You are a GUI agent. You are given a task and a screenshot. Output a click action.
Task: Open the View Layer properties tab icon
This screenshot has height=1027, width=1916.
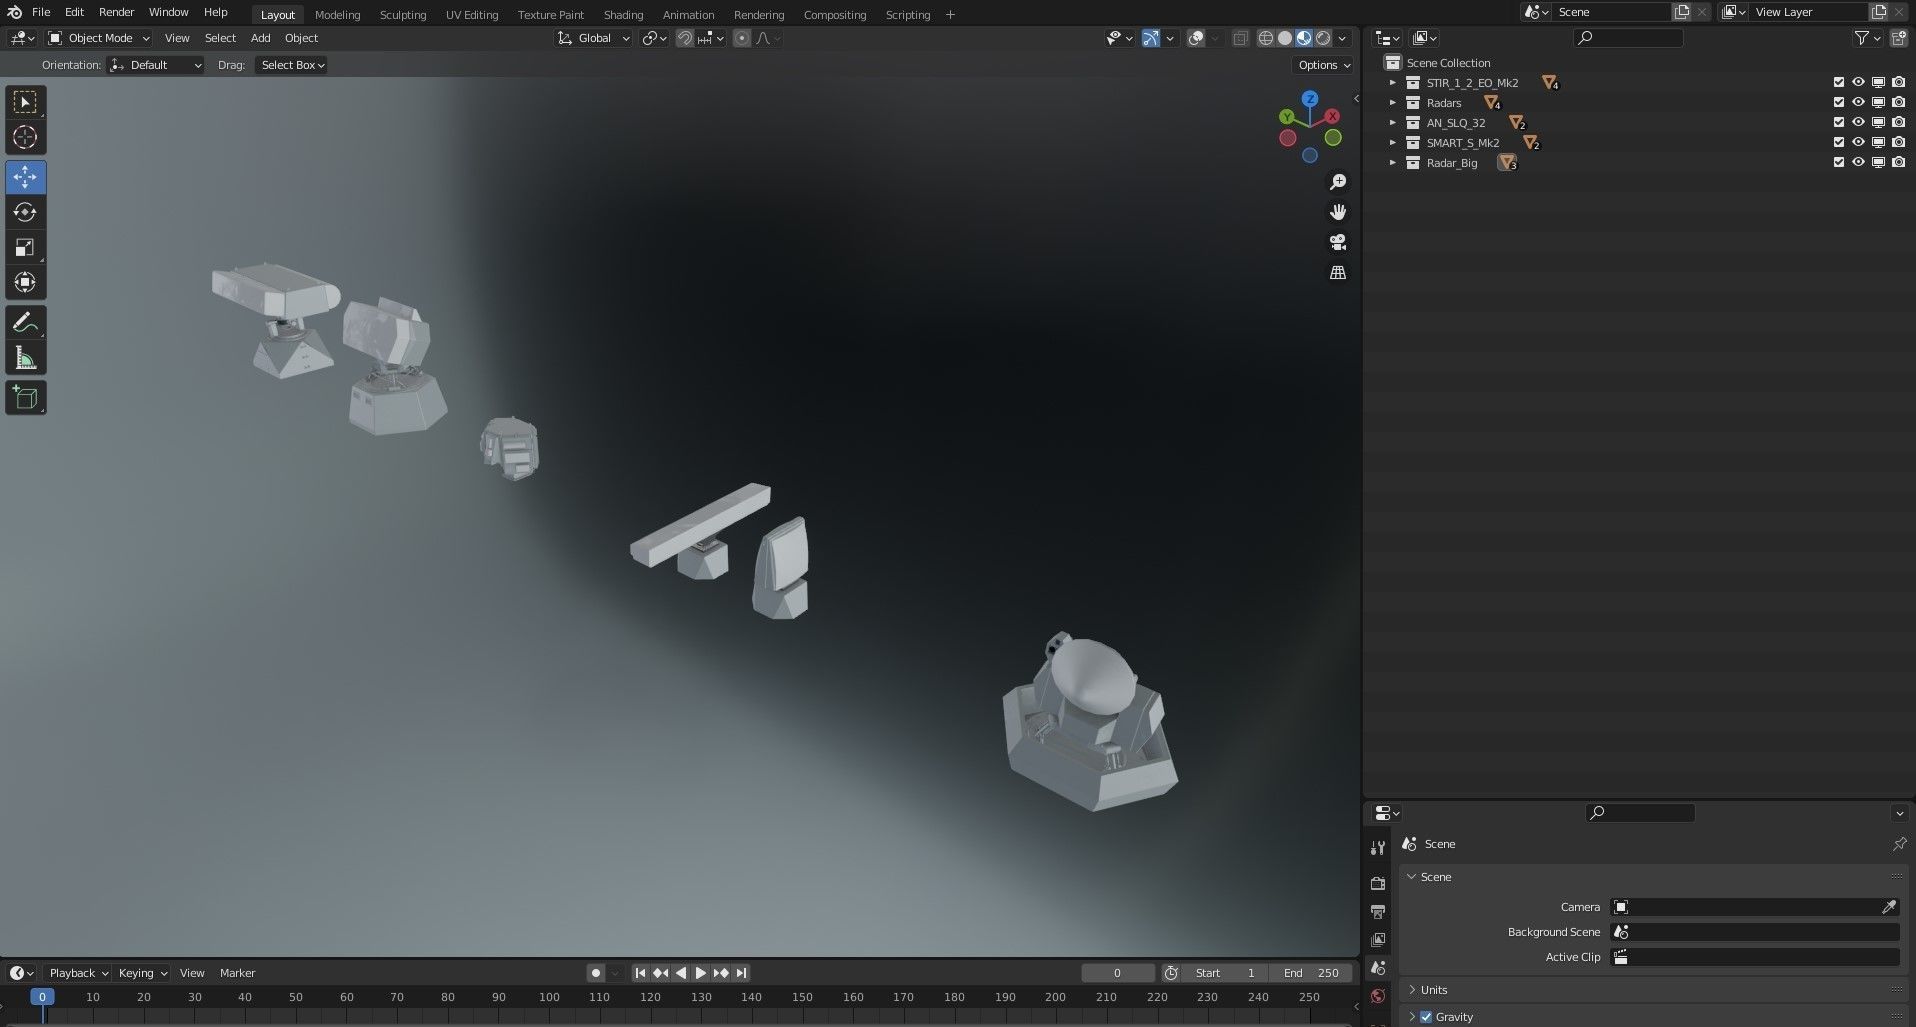click(1378, 939)
